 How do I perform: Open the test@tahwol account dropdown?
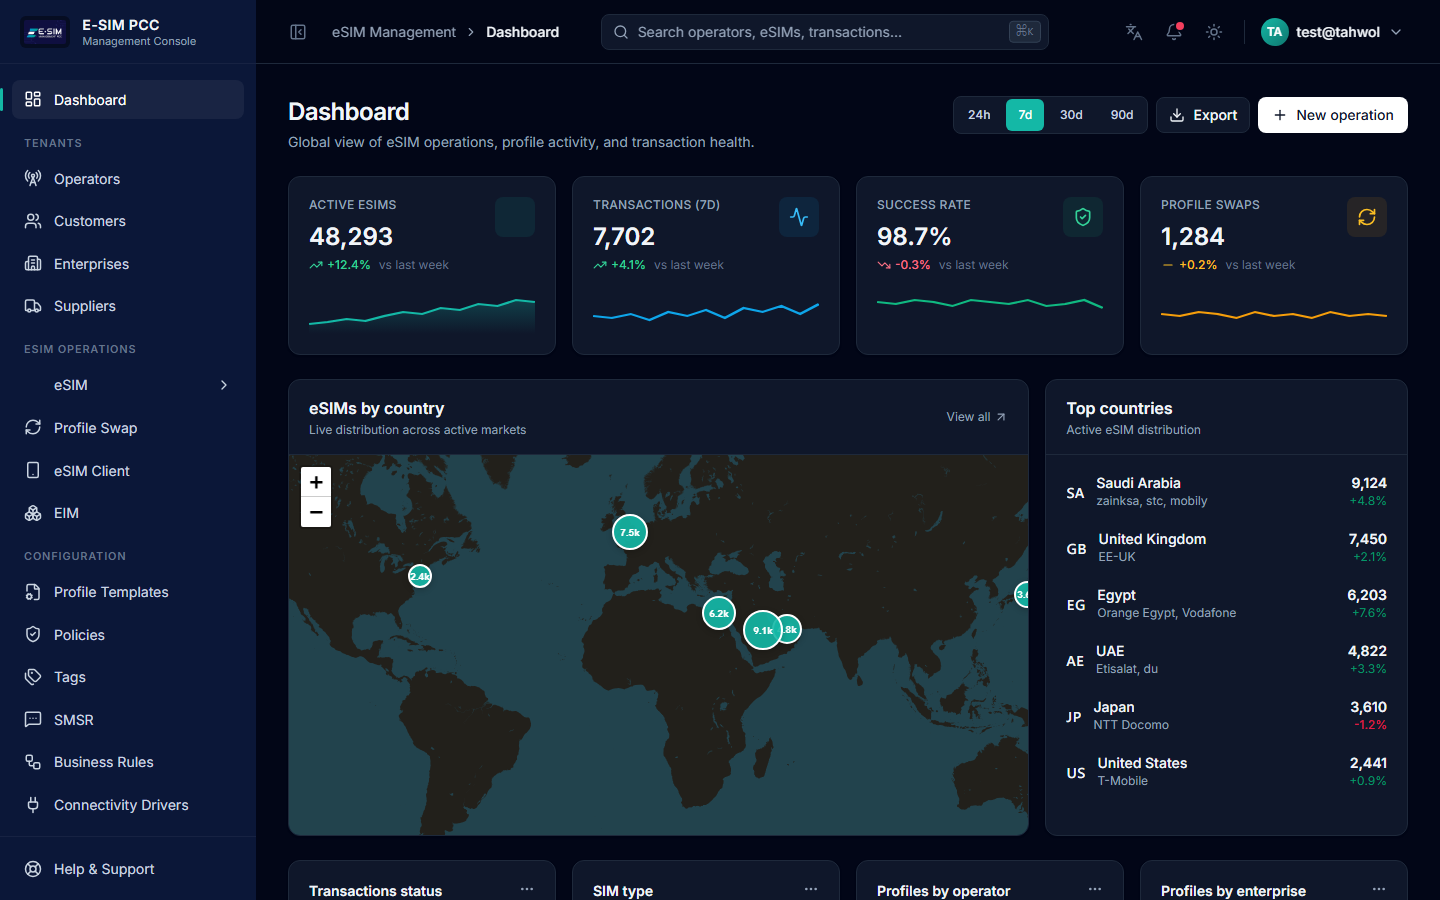(x=1331, y=32)
